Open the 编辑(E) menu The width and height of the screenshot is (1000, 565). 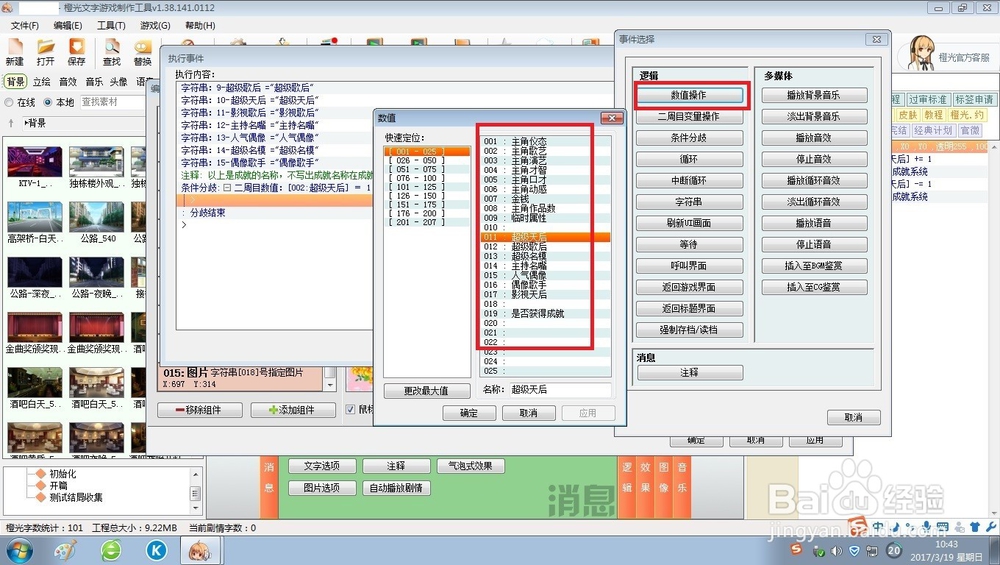[68, 26]
